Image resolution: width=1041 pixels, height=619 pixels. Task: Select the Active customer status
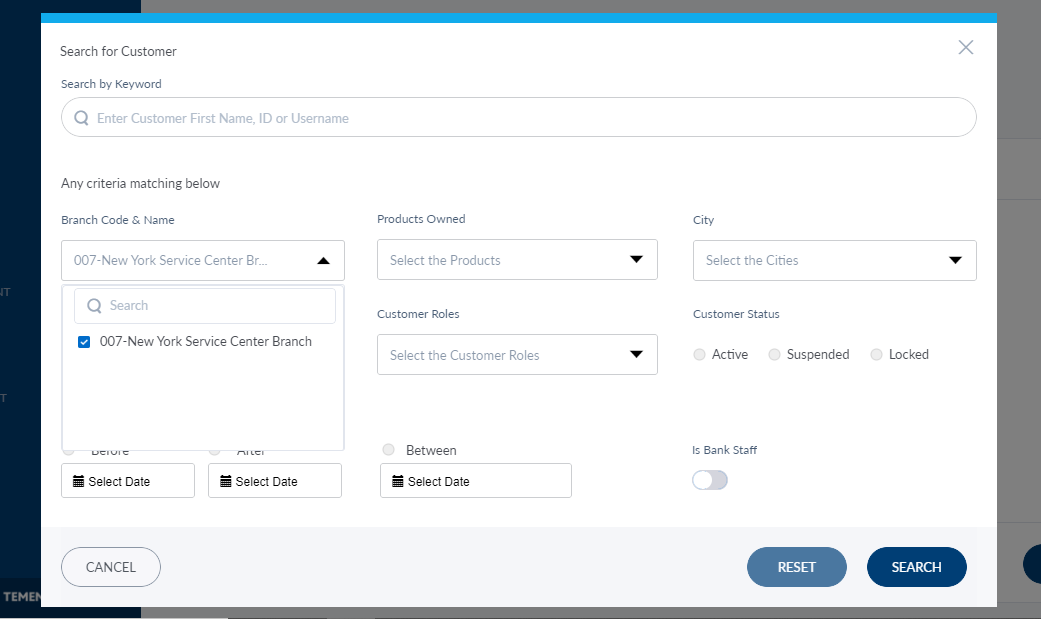tap(699, 355)
